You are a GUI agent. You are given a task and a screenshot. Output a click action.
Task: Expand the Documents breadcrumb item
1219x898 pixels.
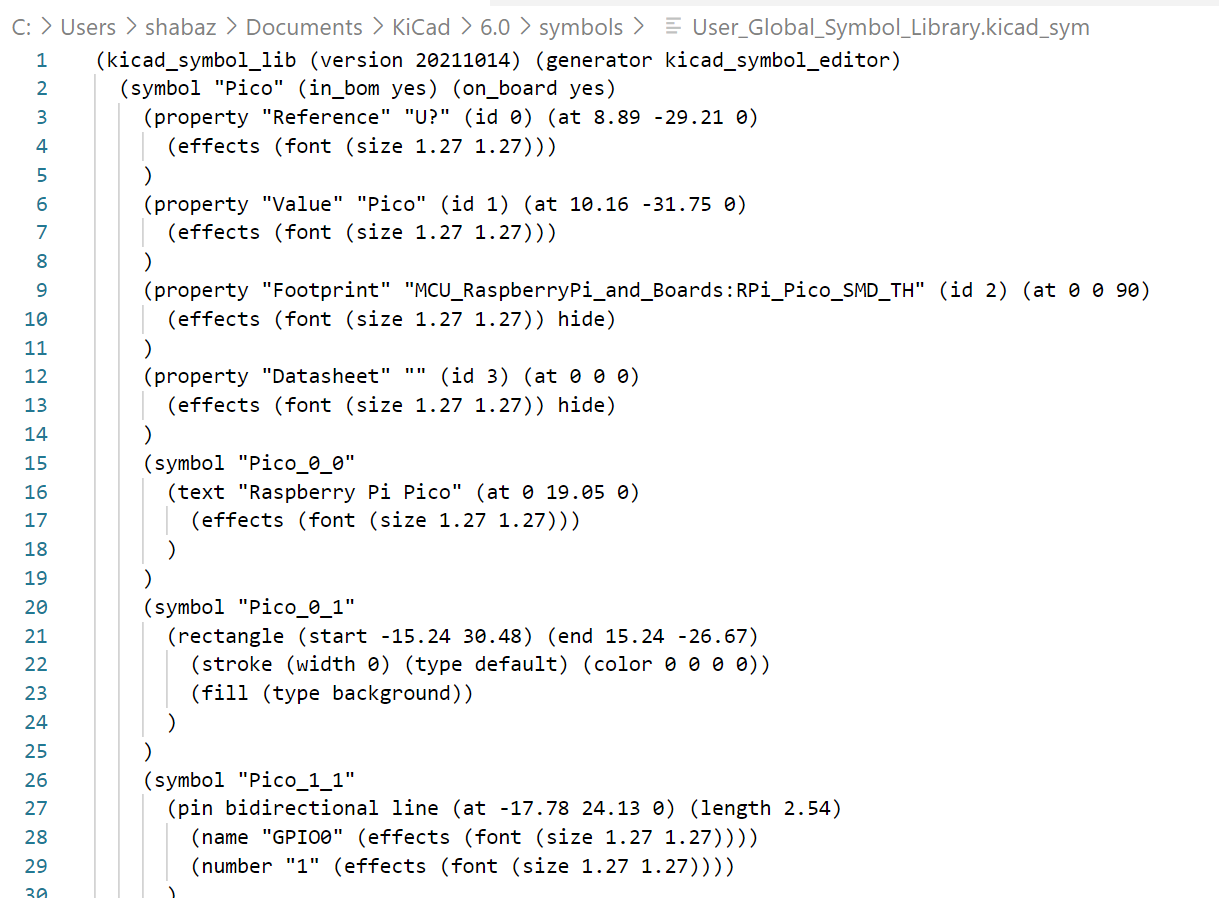coord(304,28)
